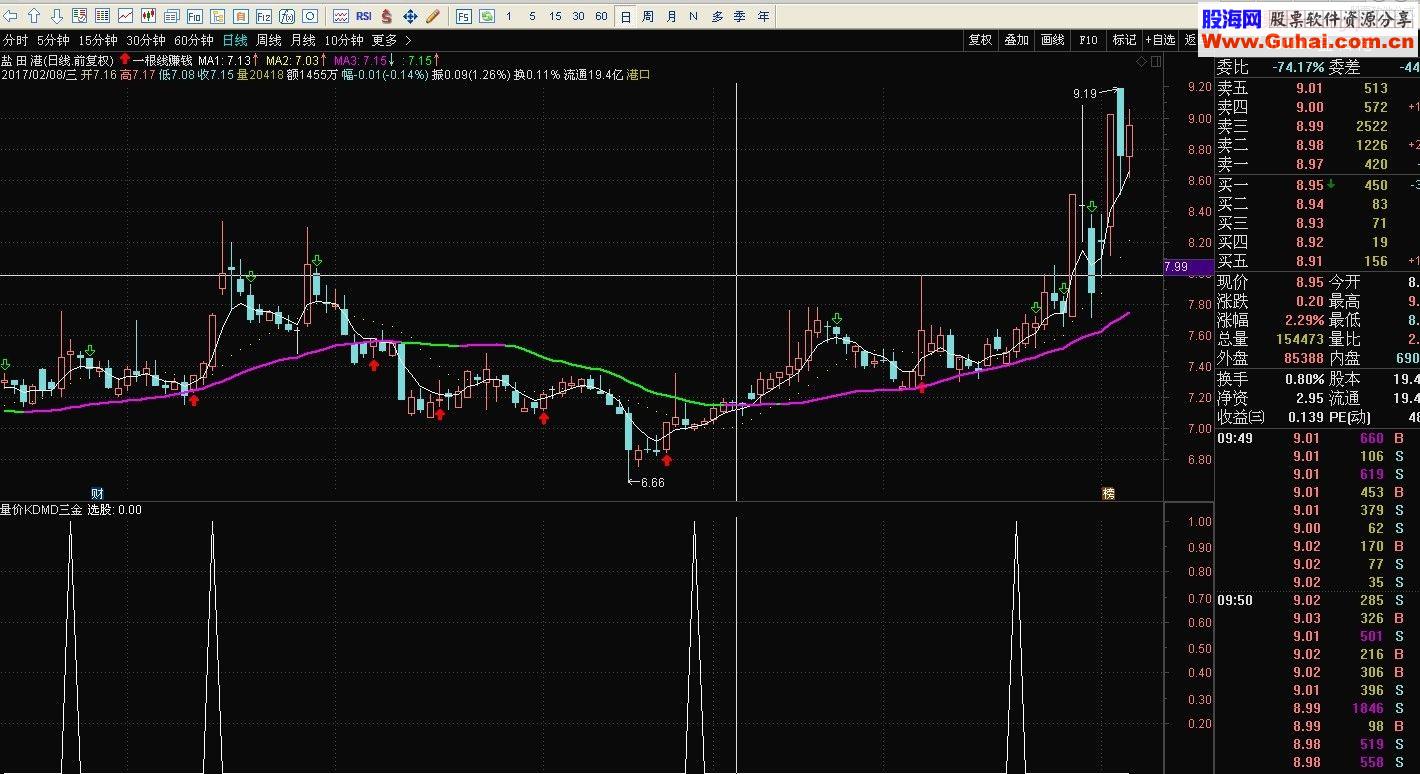
Task: Open the 复权 adjustment menu
Action: coord(980,40)
